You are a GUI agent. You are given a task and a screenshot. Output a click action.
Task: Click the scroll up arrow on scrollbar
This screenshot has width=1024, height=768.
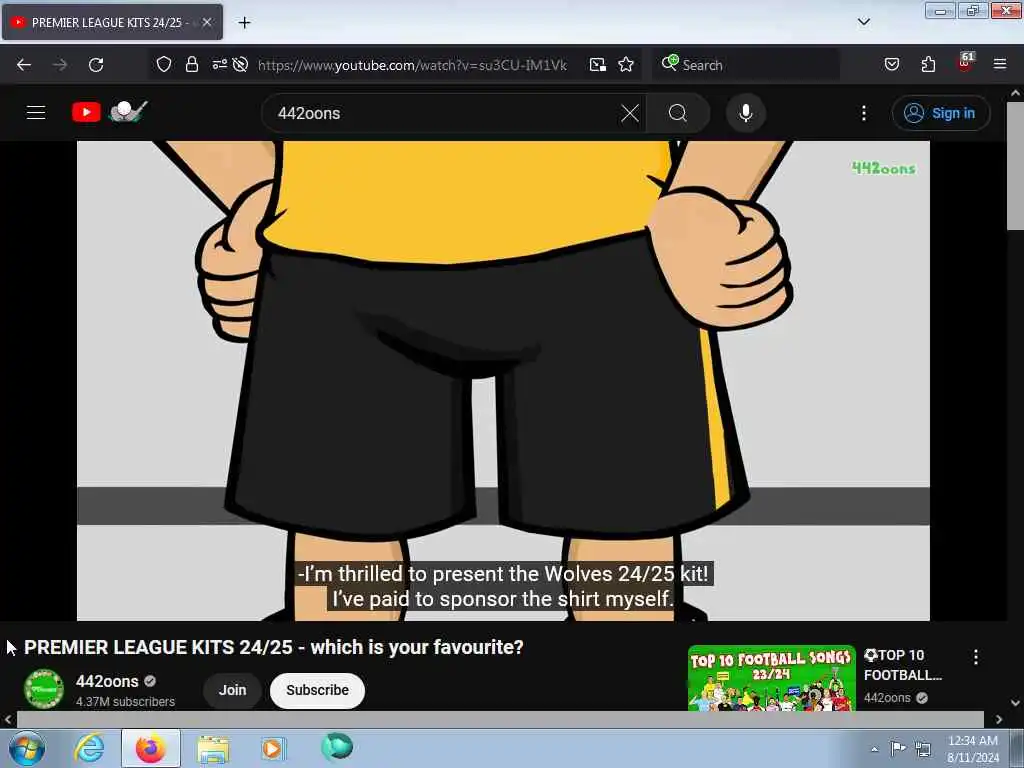point(1015,93)
